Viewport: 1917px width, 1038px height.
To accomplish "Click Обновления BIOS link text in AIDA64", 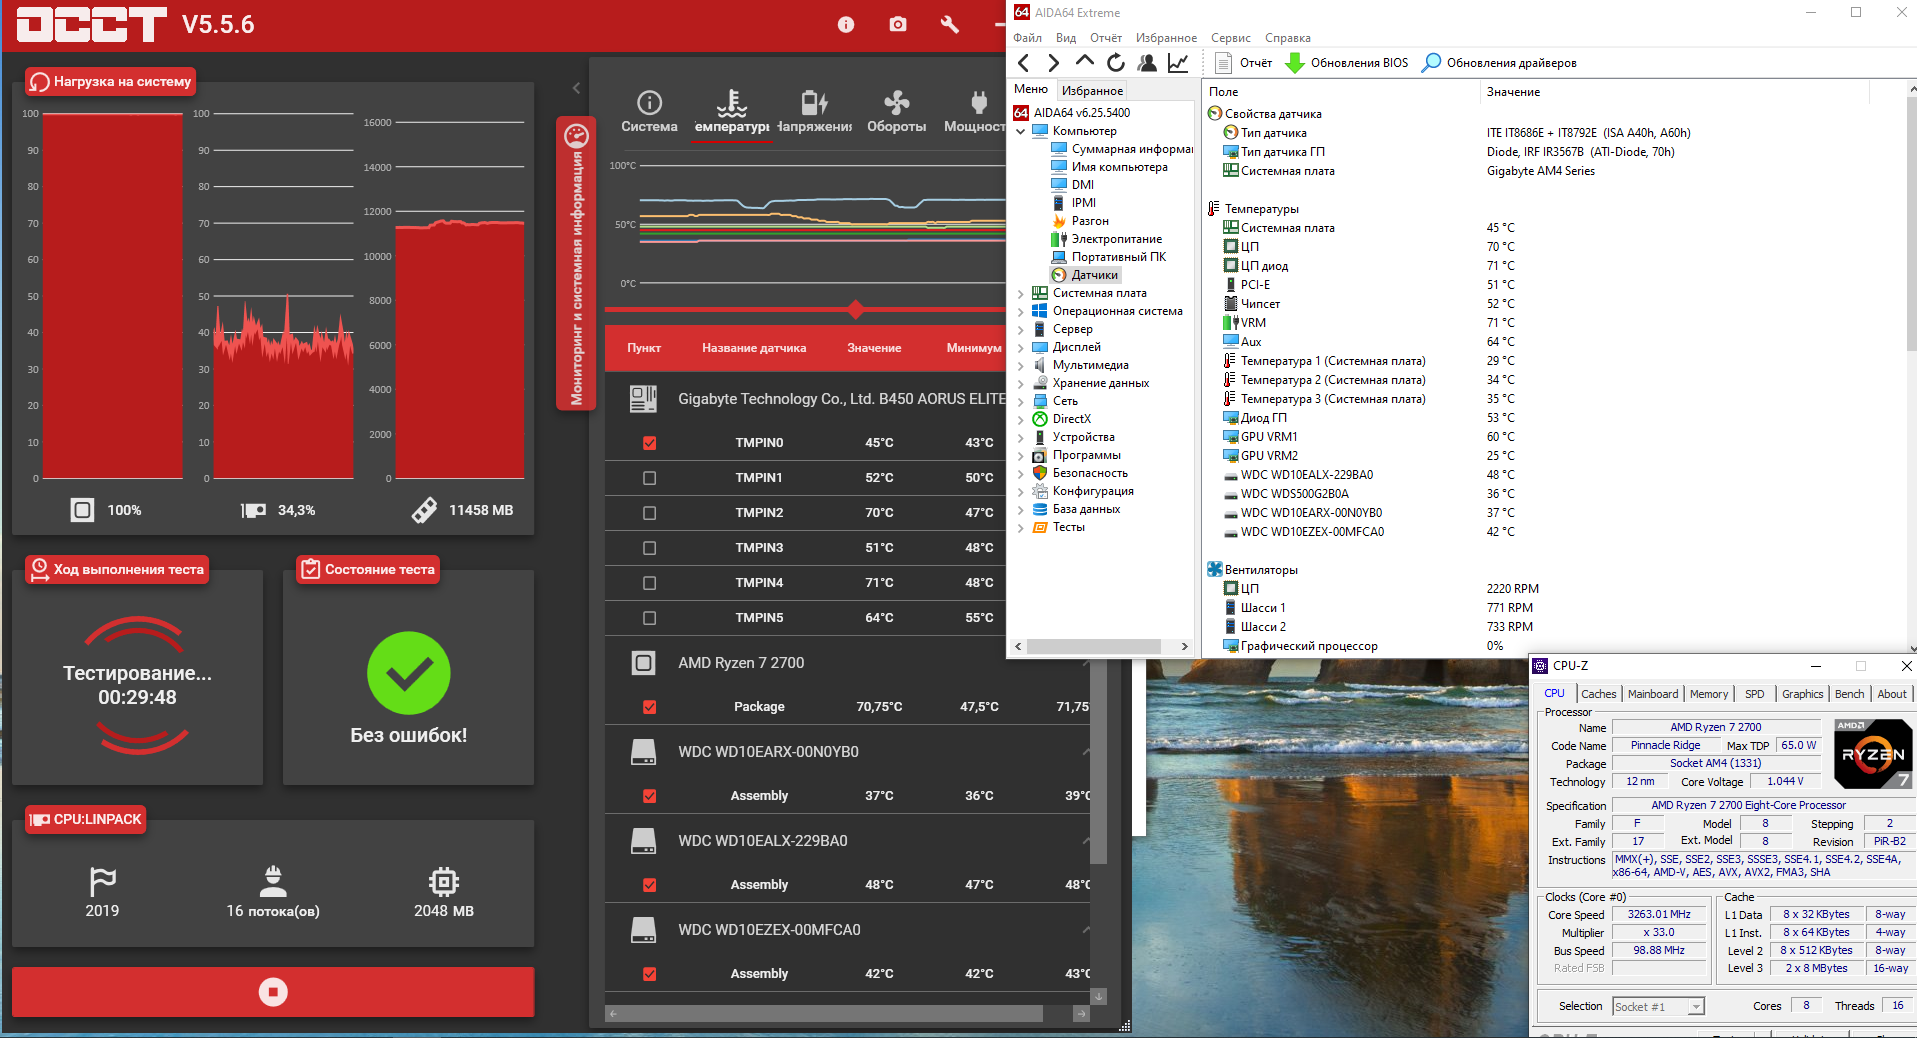I will [1359, 63].
